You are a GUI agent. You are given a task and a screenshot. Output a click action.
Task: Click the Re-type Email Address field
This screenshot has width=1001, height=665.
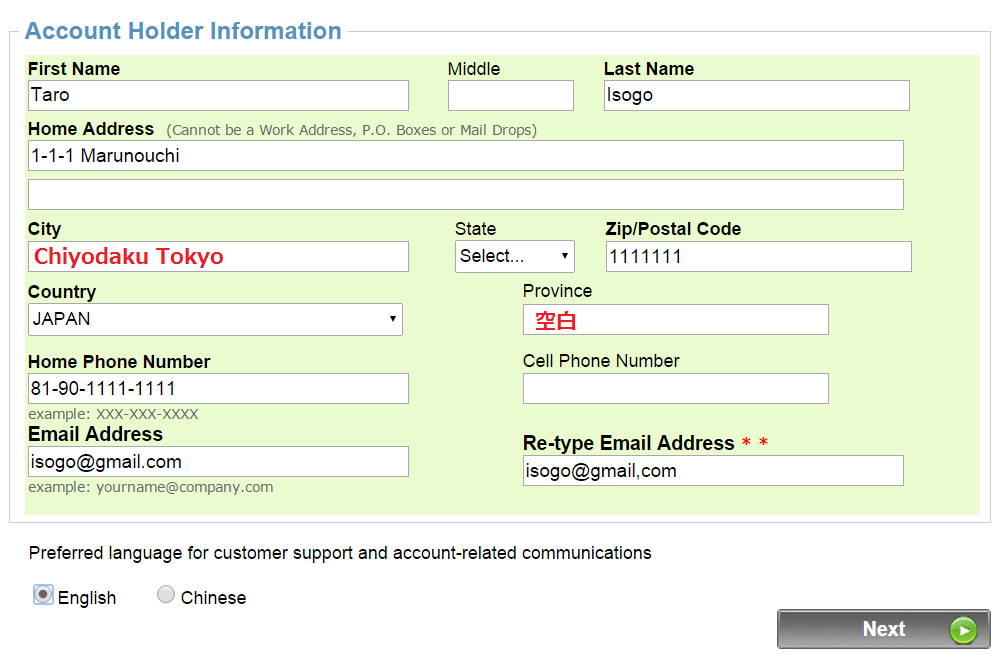pyautogui.click(x=712, y=470)
